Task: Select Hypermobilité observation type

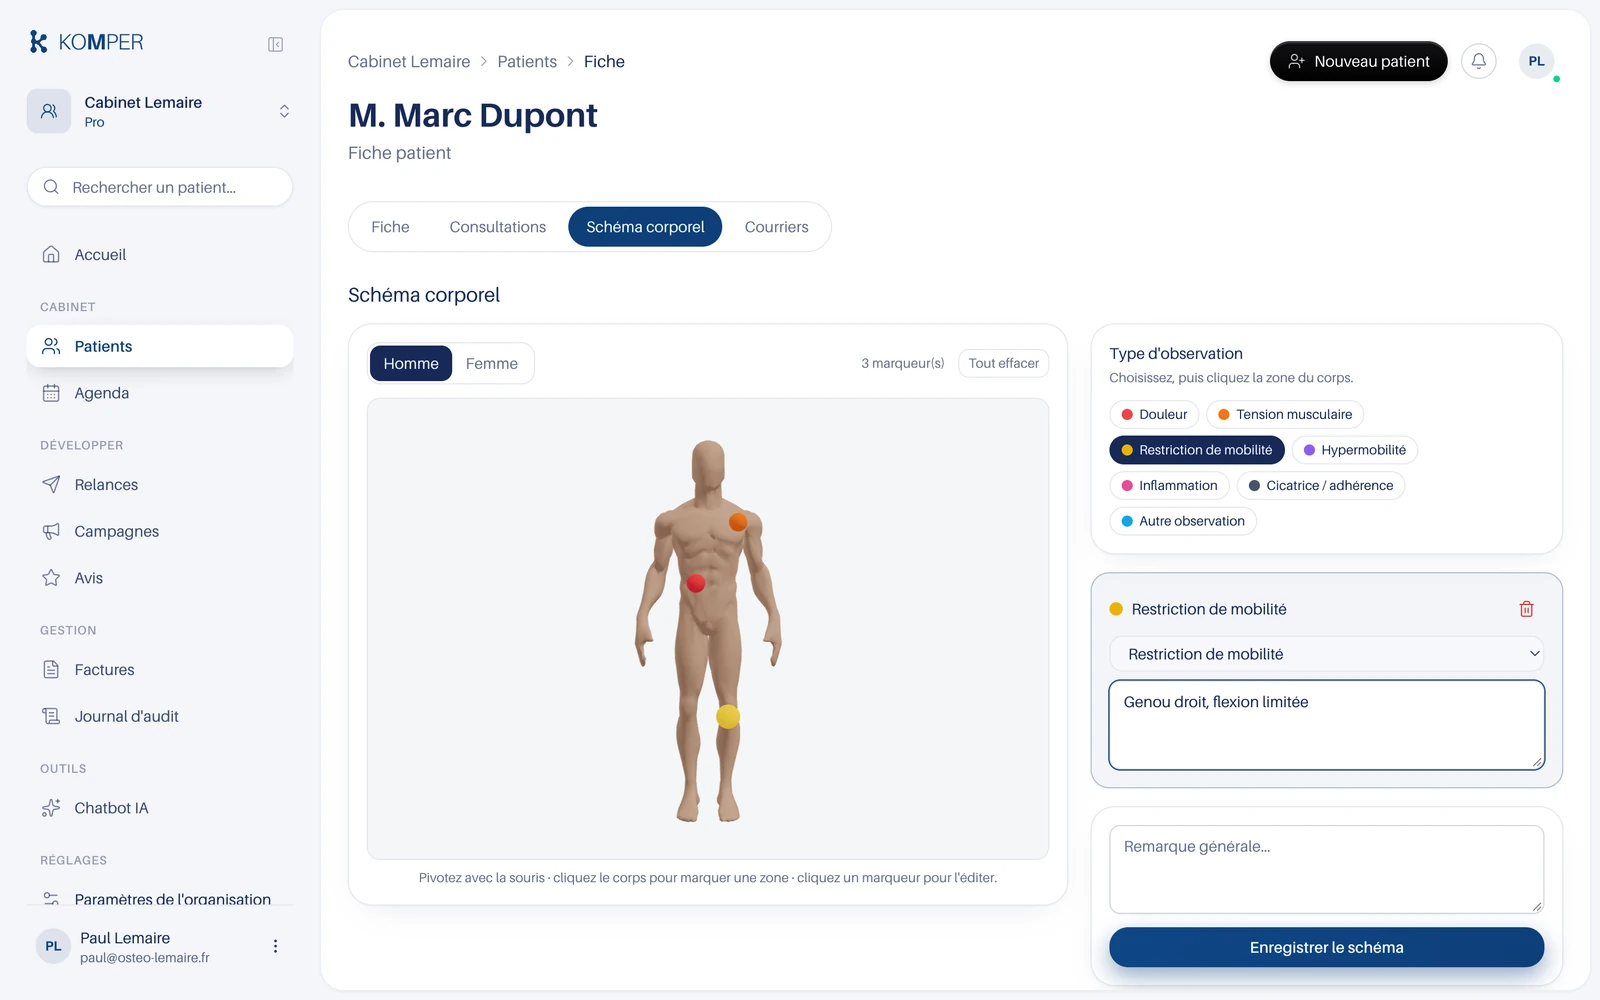Action: [1355, 450]
